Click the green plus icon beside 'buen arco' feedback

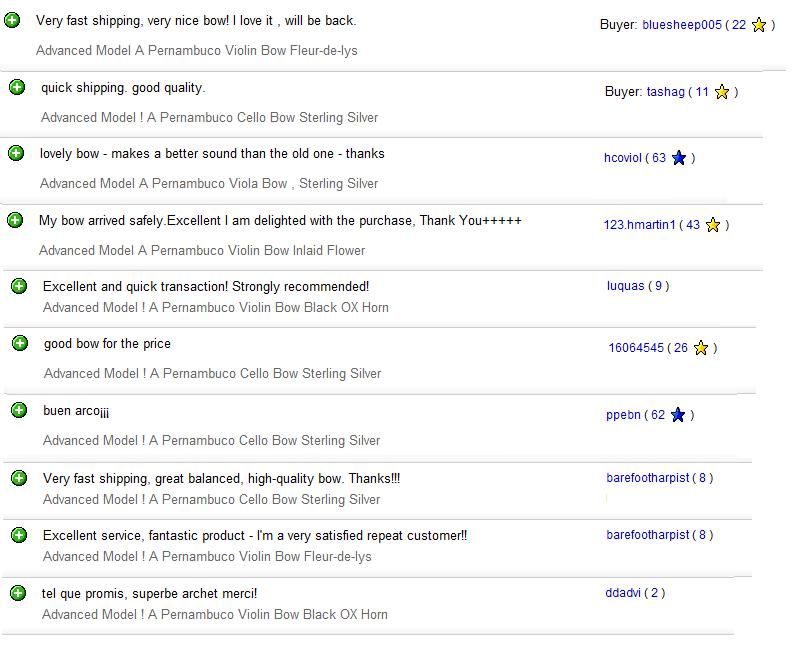pos(19,410)
